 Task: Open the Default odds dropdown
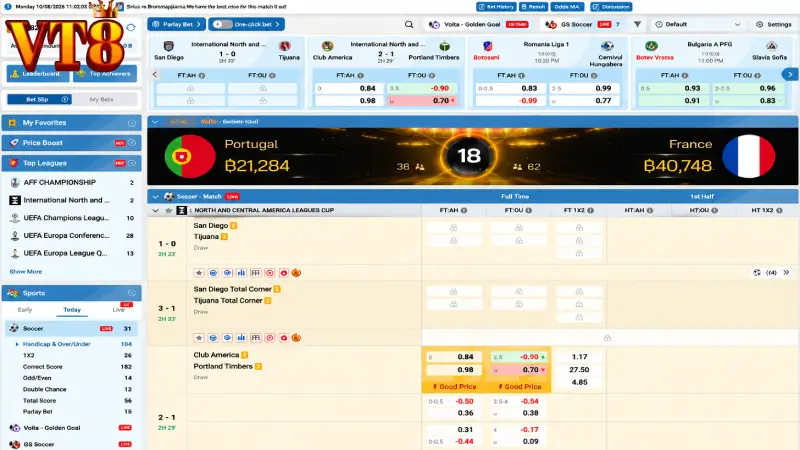(x=697, y=24)
